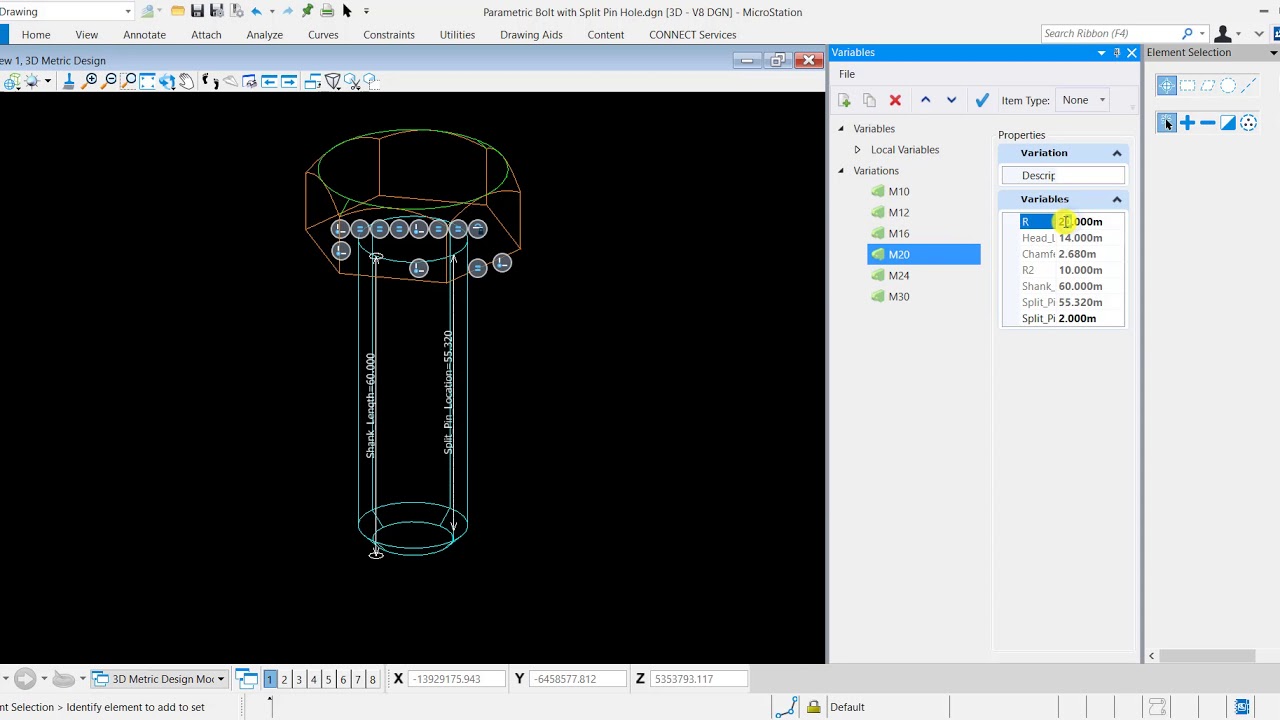Choose the Circle selection method icon
The image size is (1280, 720).
pyautogui.click(x=1228, y=86)
